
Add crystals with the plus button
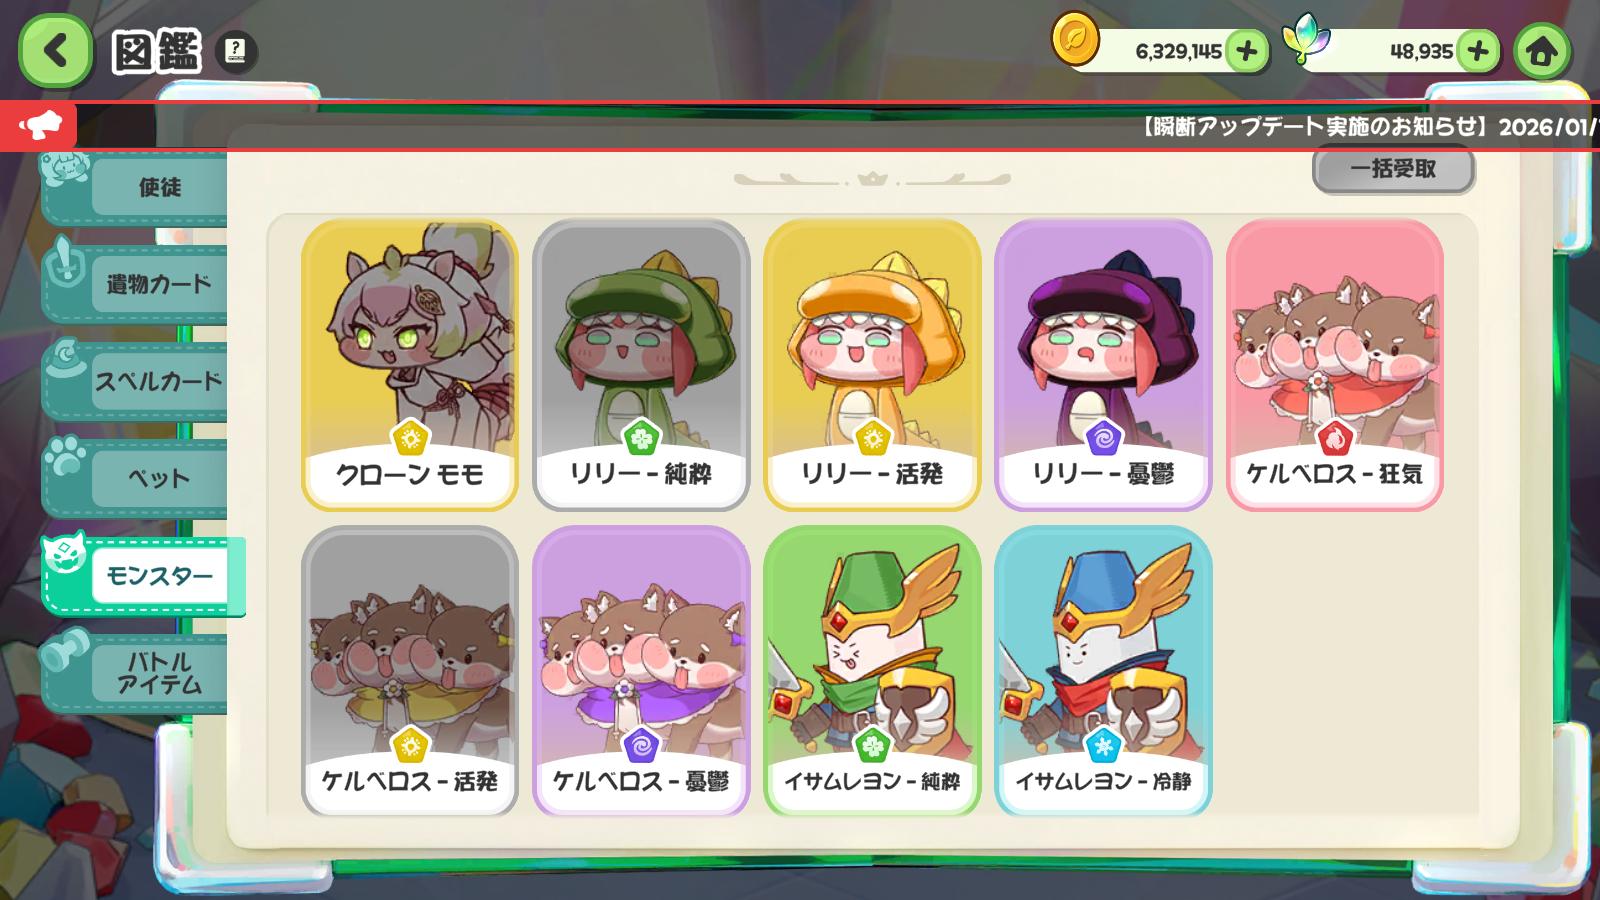point(1478,51)
